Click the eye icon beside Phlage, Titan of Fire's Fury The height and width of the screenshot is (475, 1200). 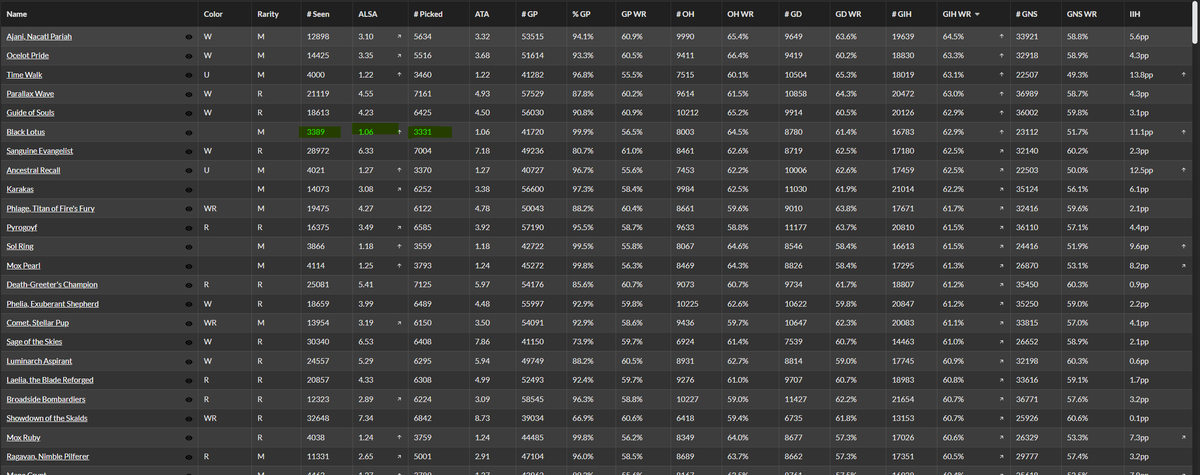[x=189, y=208]
